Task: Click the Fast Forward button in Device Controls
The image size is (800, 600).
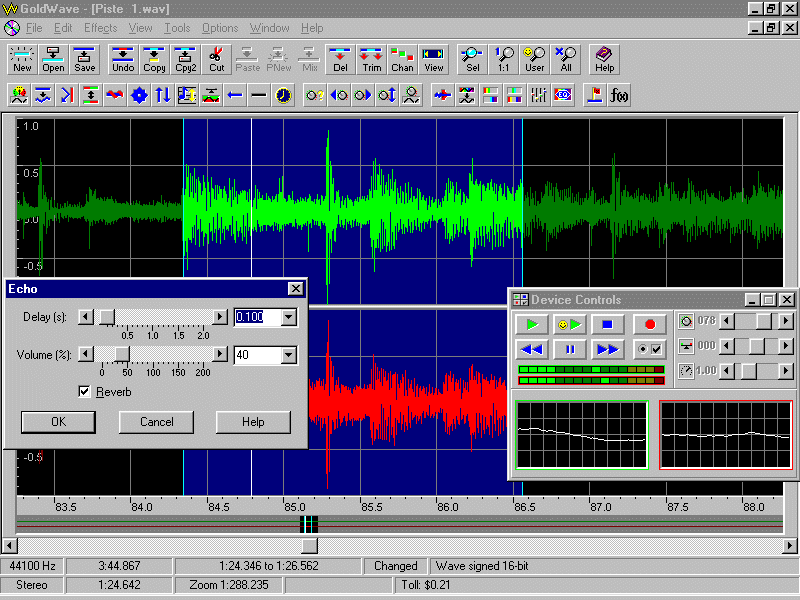Action: click(x=607, y=349)
